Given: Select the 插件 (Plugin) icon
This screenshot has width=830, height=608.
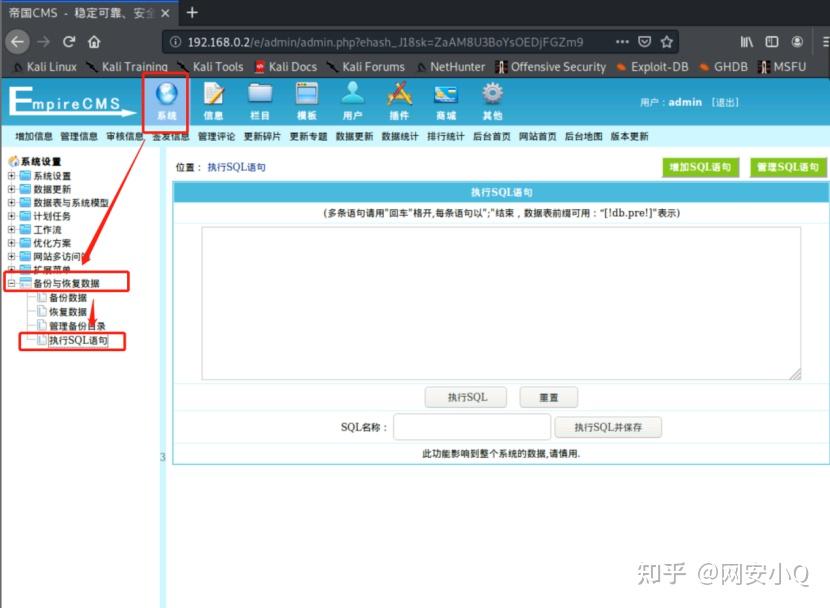Looking at the screenshot, I should [399, 100].
